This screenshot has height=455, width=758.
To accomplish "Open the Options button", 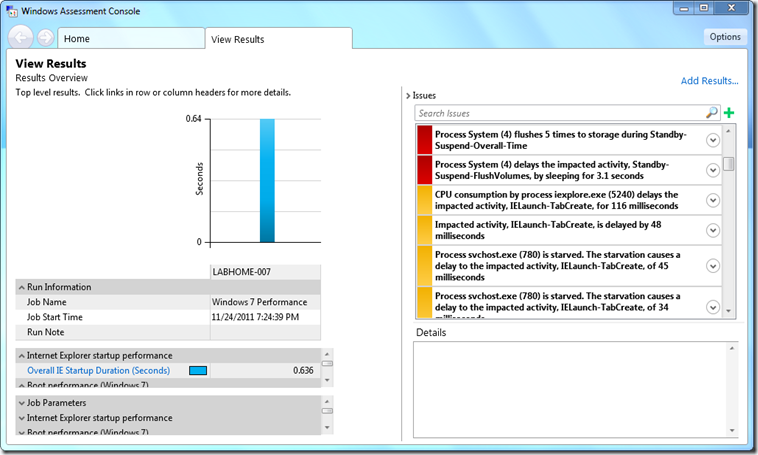I will click(x=725, y=37).
